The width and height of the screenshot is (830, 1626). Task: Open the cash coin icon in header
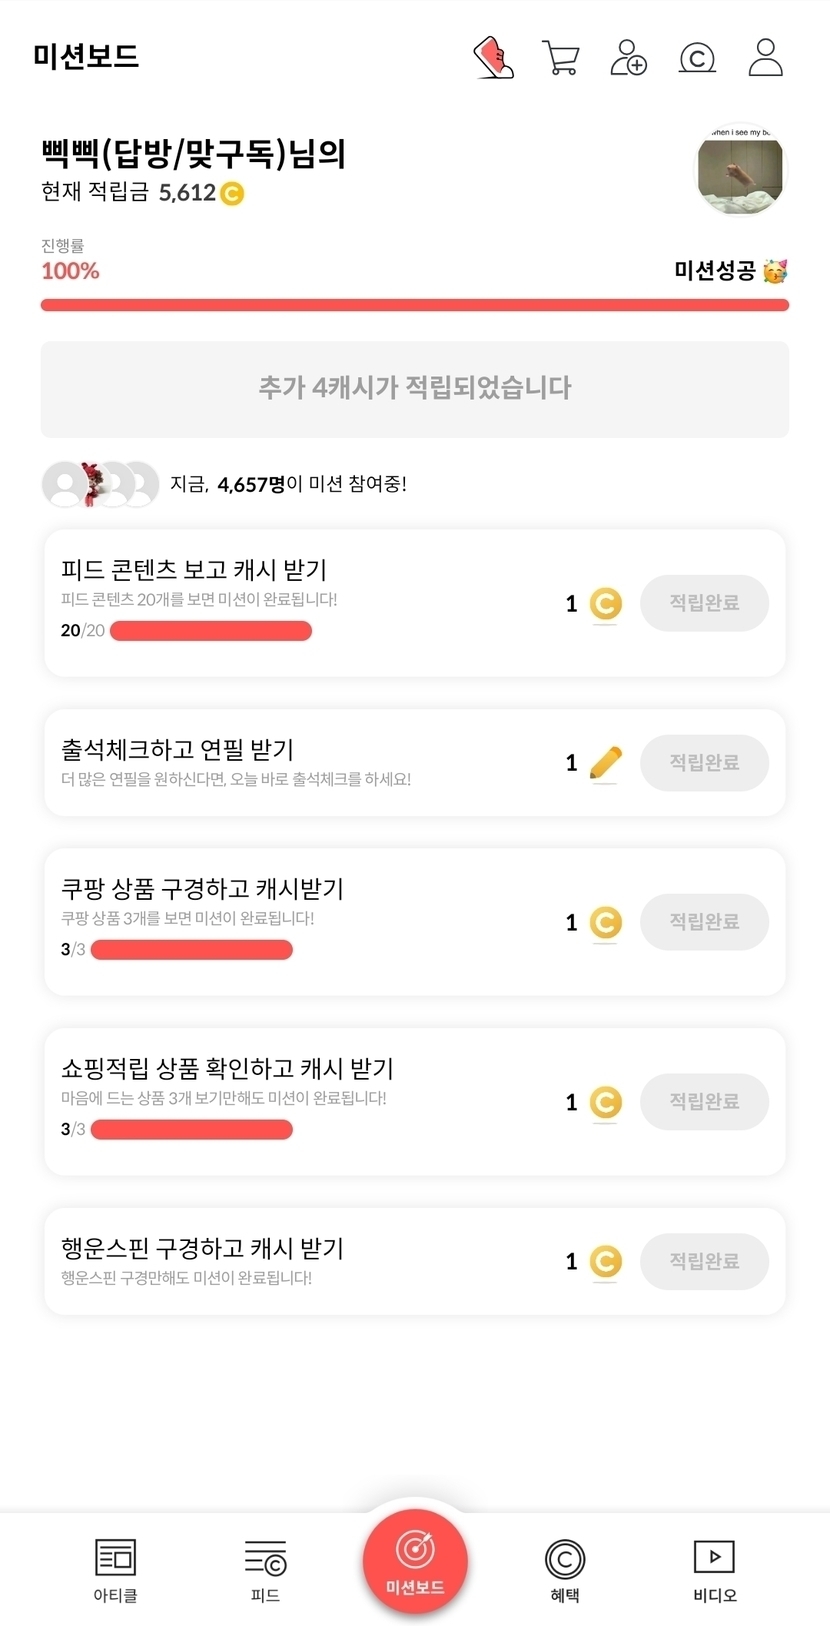(697, 58)
